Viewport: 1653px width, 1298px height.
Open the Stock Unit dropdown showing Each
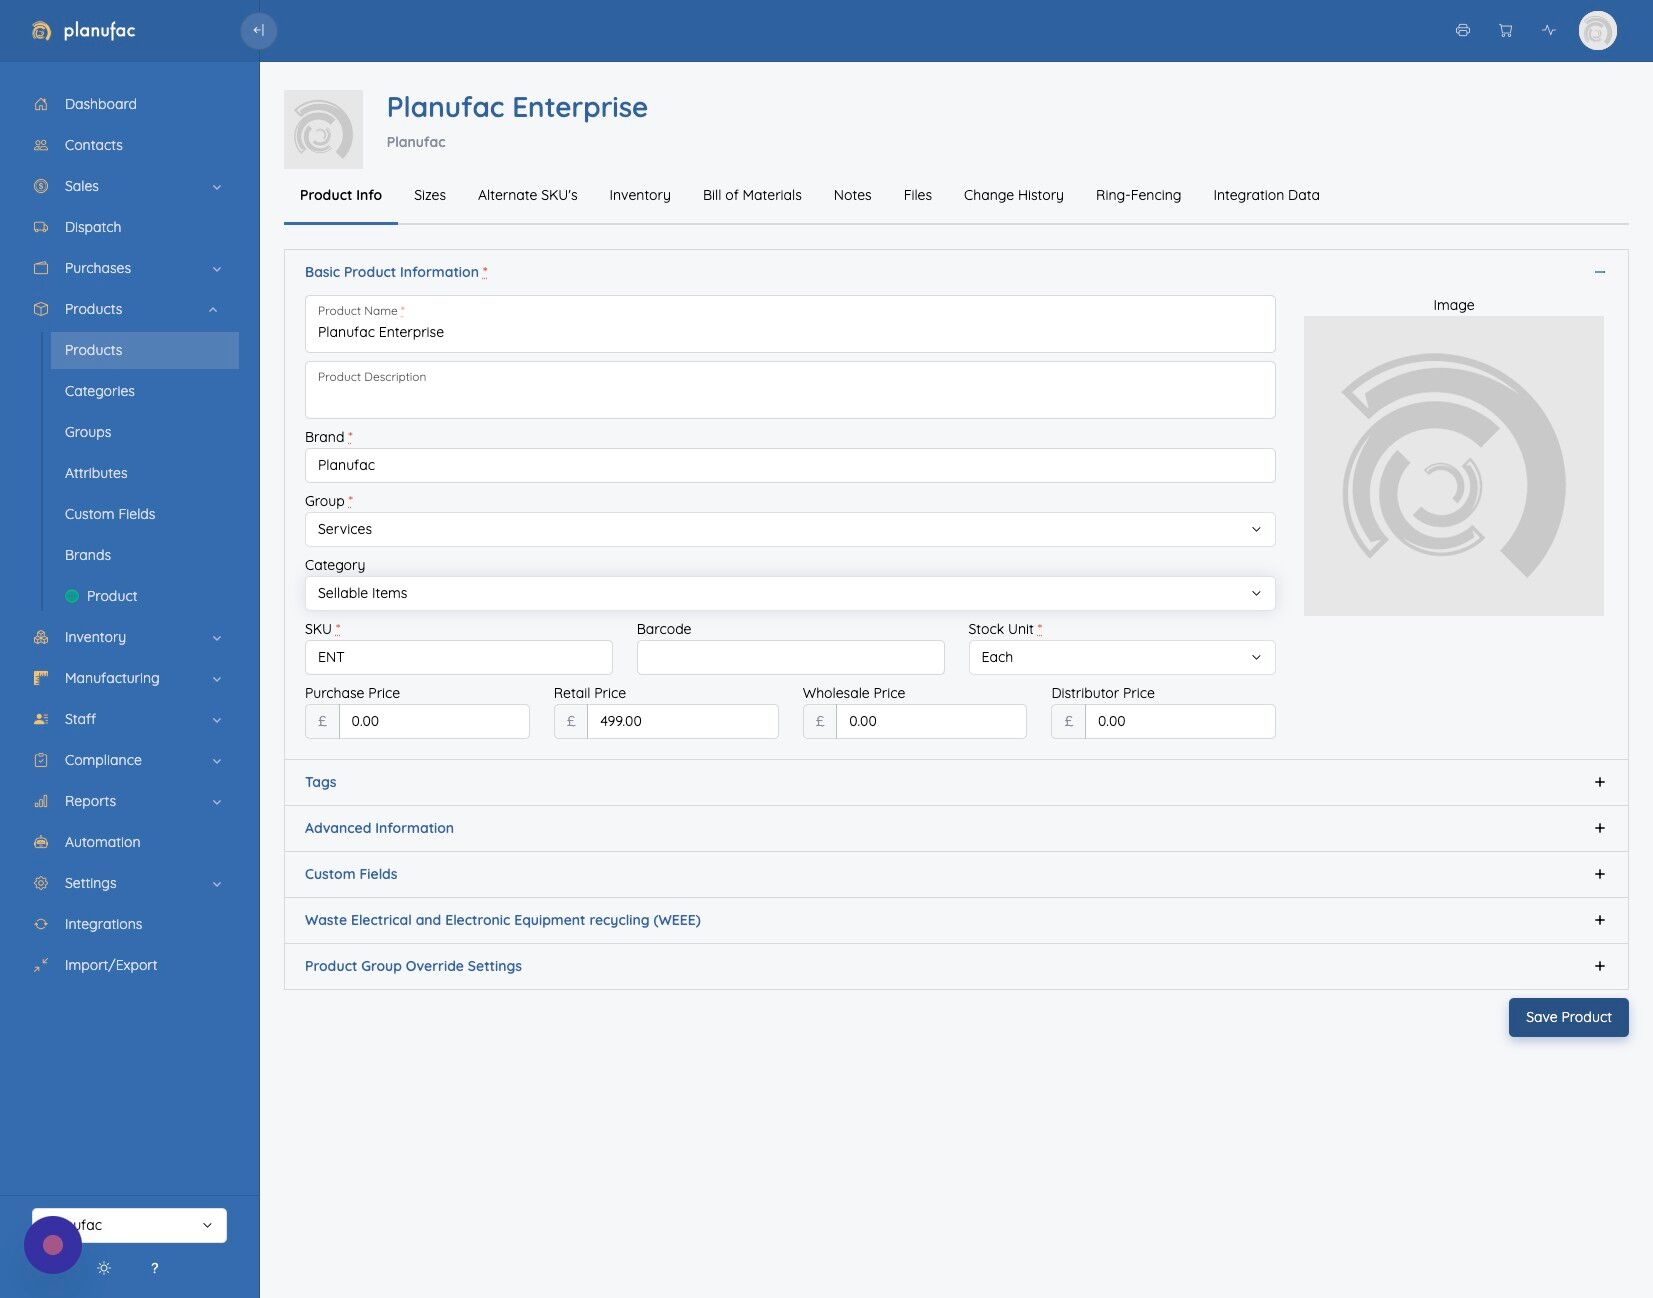point(1122,657)
